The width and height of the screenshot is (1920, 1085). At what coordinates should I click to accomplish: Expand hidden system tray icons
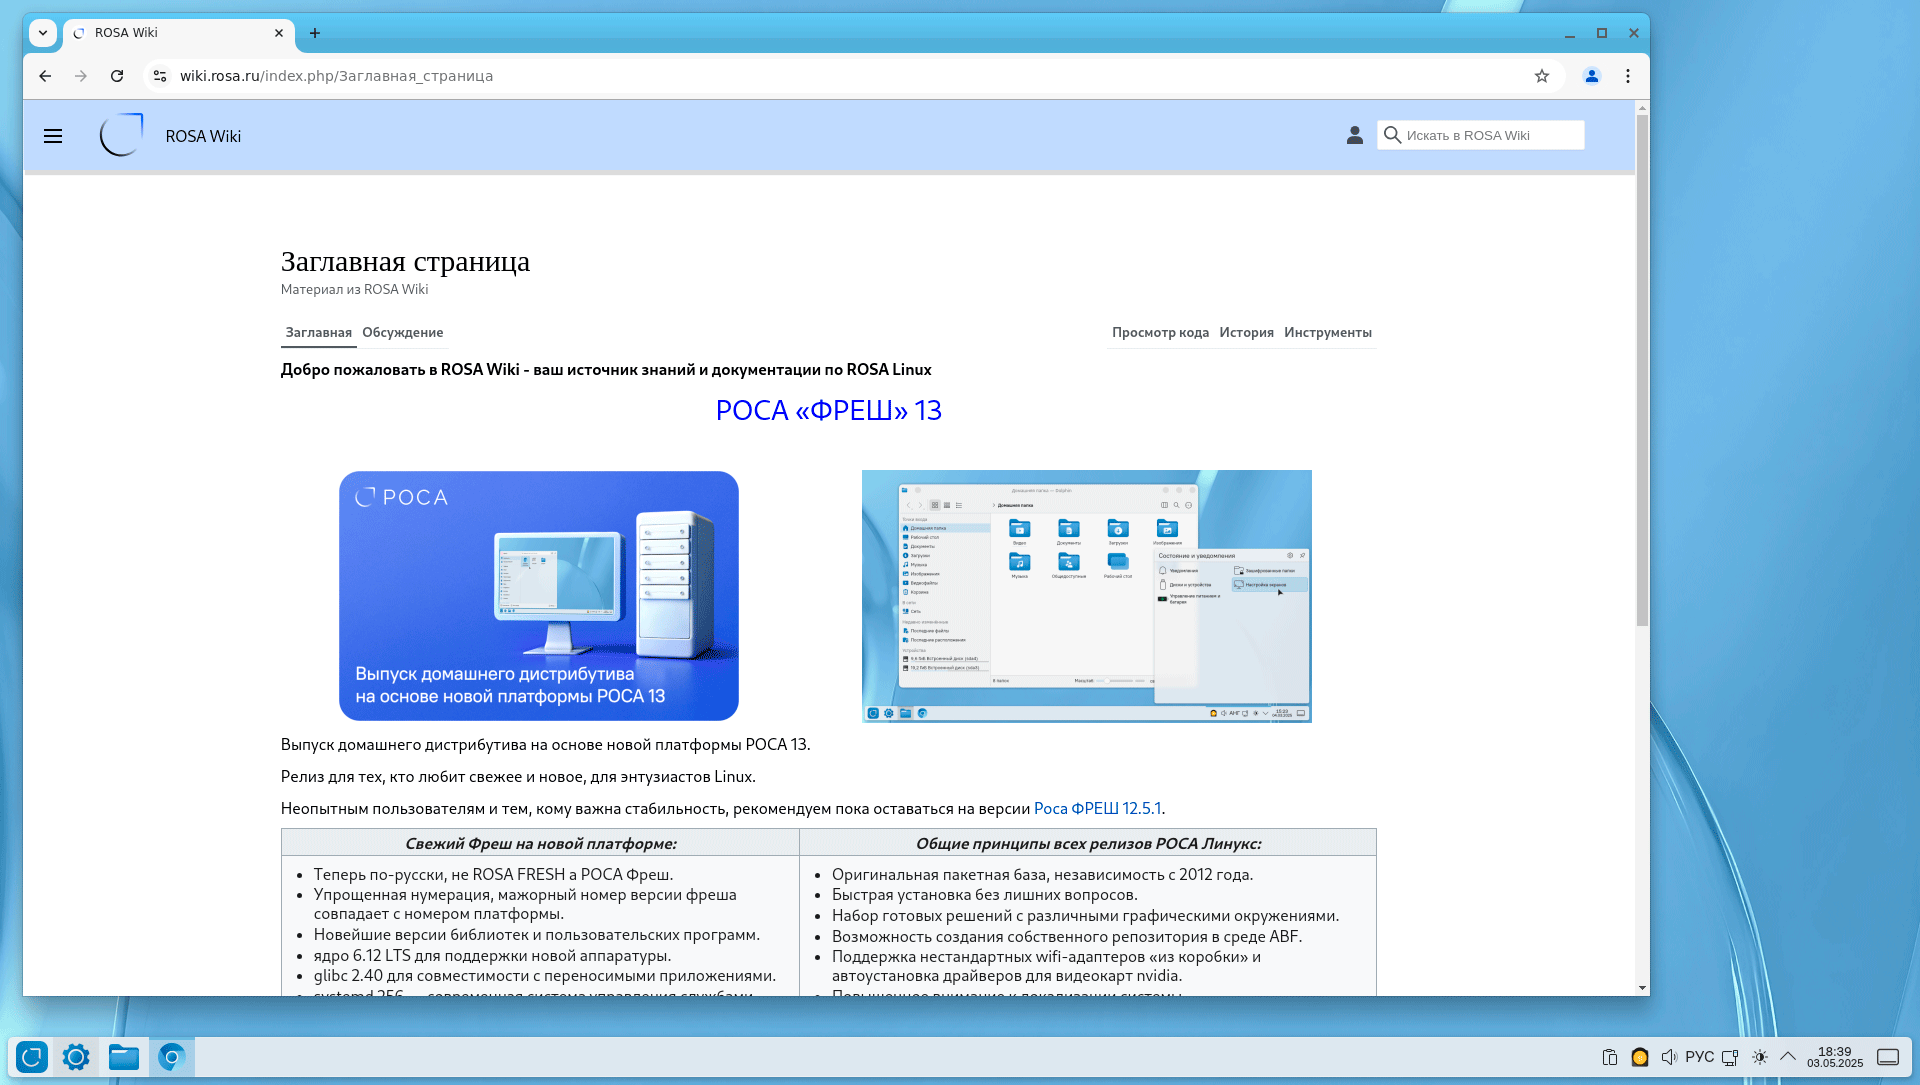1788,1056
